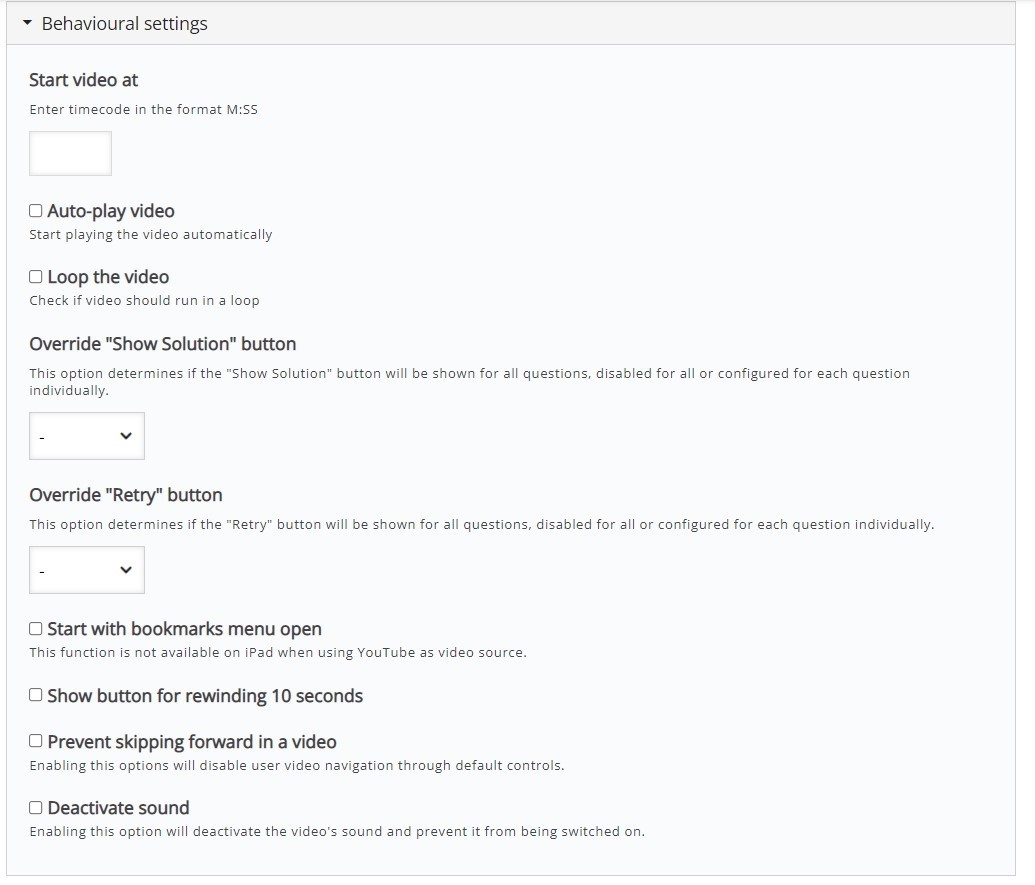This screenshot has height=885, width=1035.
Task: Open the Override "Show Solution" button dropdown
Action: [86, 436]
